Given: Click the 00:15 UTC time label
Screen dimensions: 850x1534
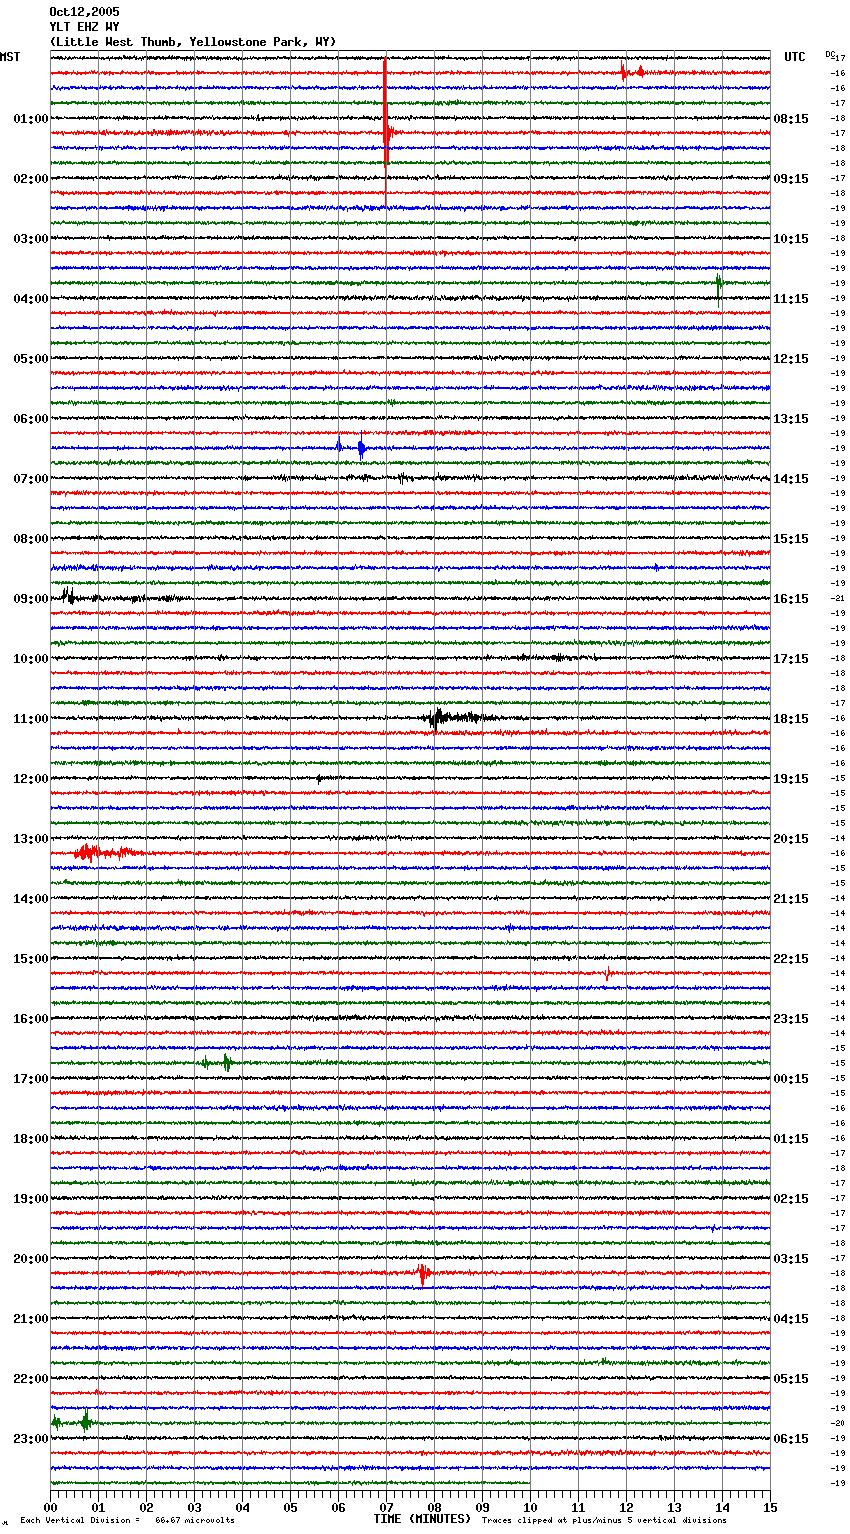Looking at the screenshot, I should [x=791, y=1079].
